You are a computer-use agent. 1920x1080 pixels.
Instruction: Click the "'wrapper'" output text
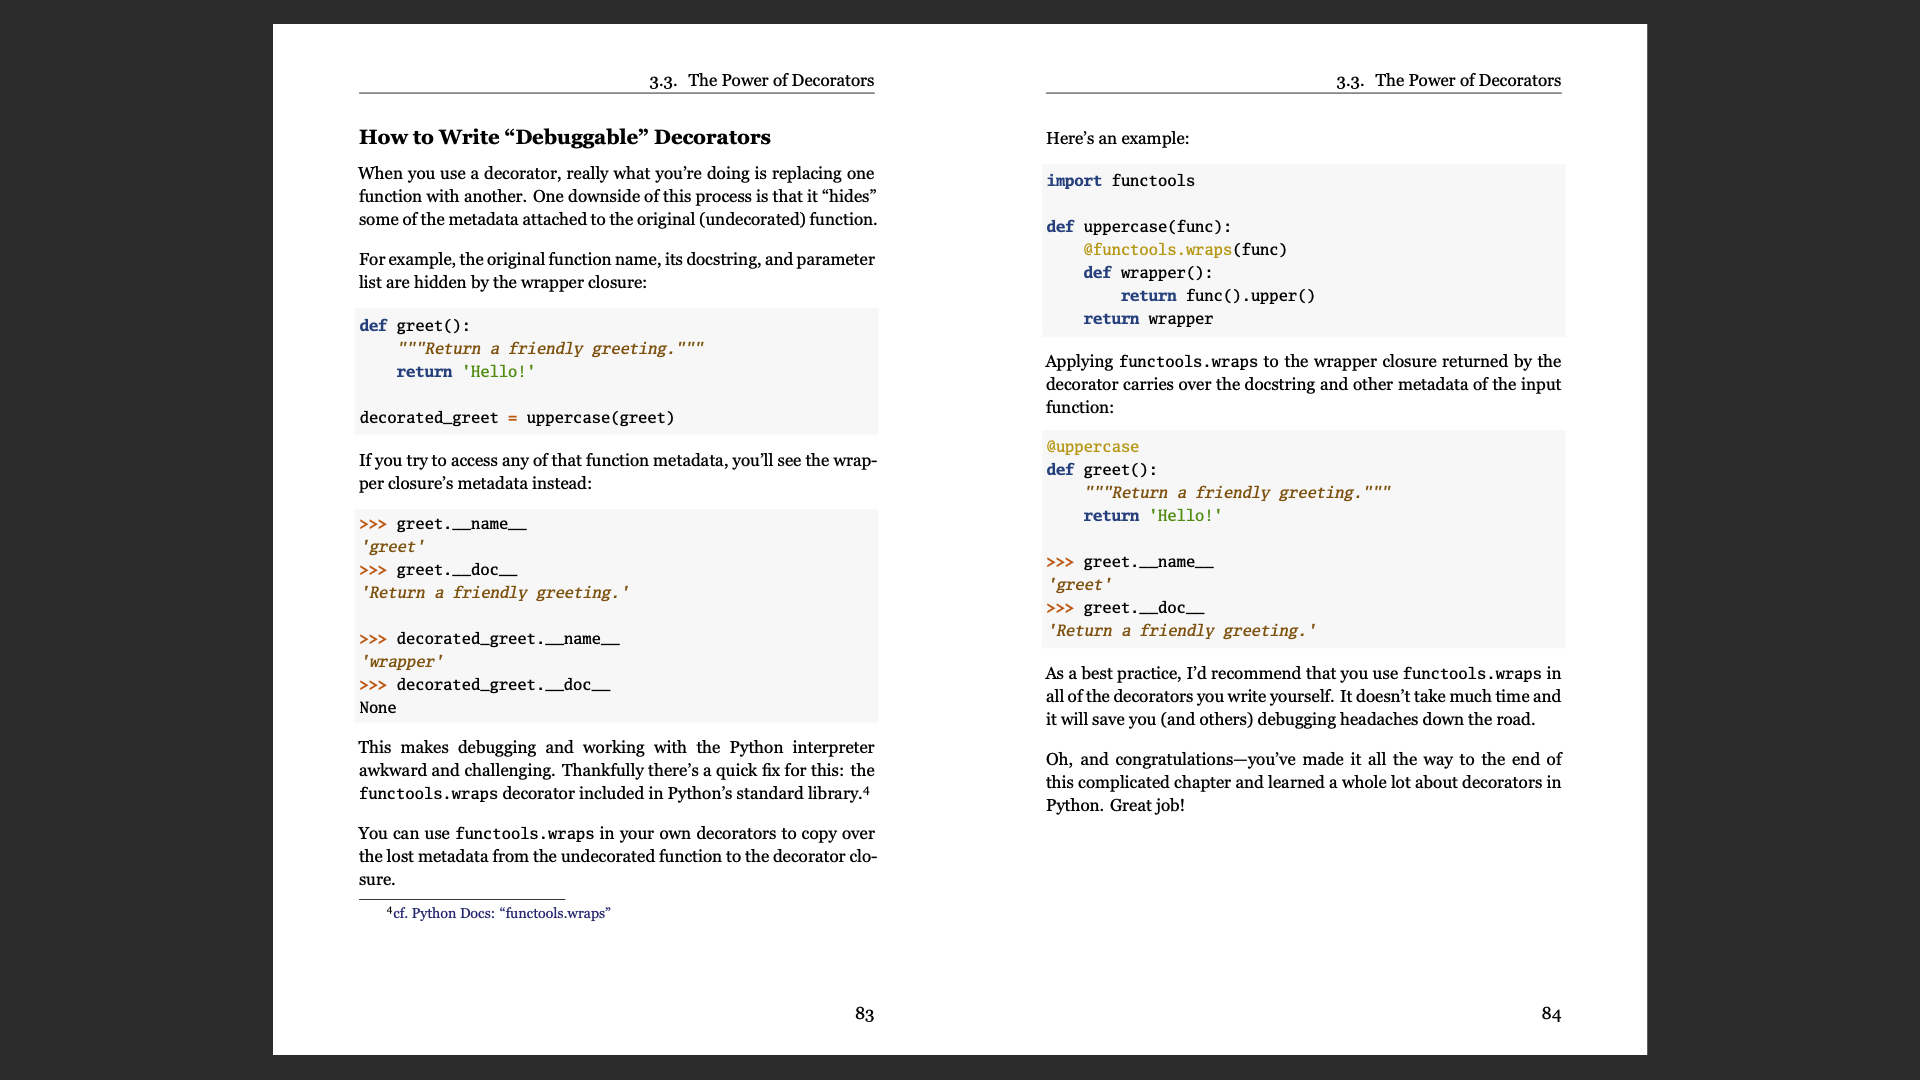[x=401, y=662]
